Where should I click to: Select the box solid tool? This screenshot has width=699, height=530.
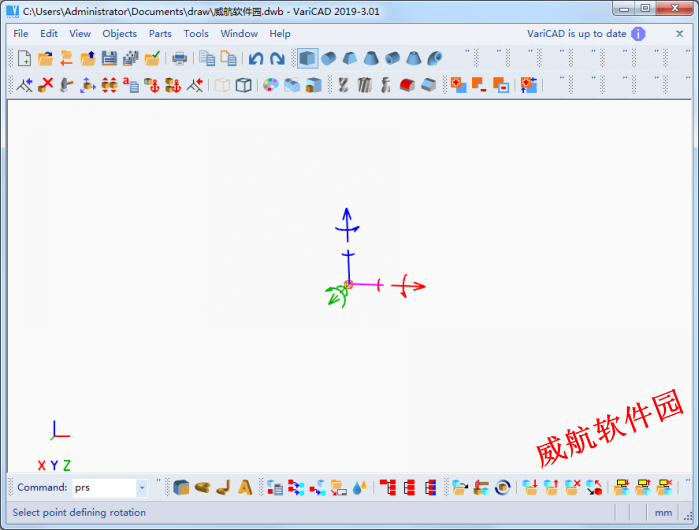(308, 58)
